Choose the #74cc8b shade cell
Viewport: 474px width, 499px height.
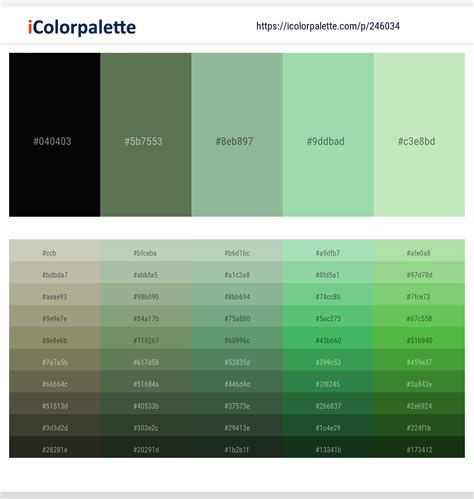pyautogui.click(x=328, y=294)
